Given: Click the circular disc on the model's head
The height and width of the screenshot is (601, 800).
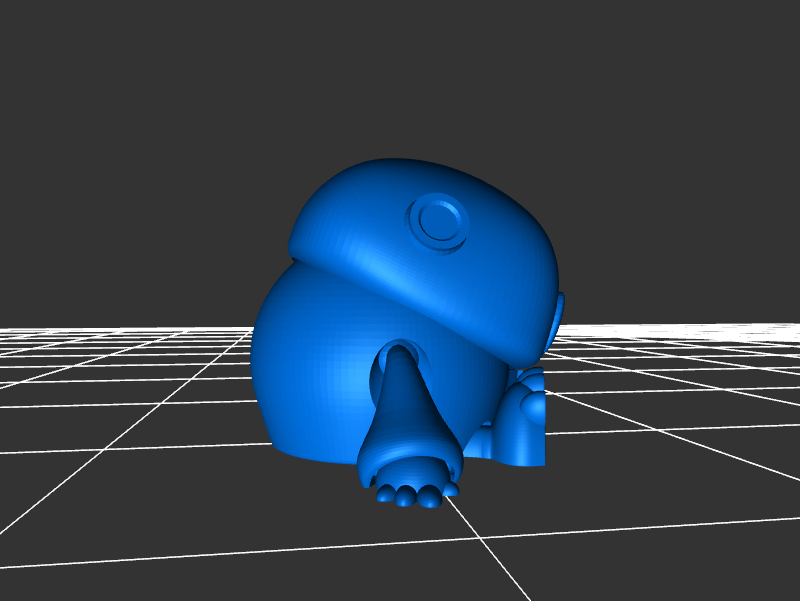Looking at the screenshot, I should 438,220.
